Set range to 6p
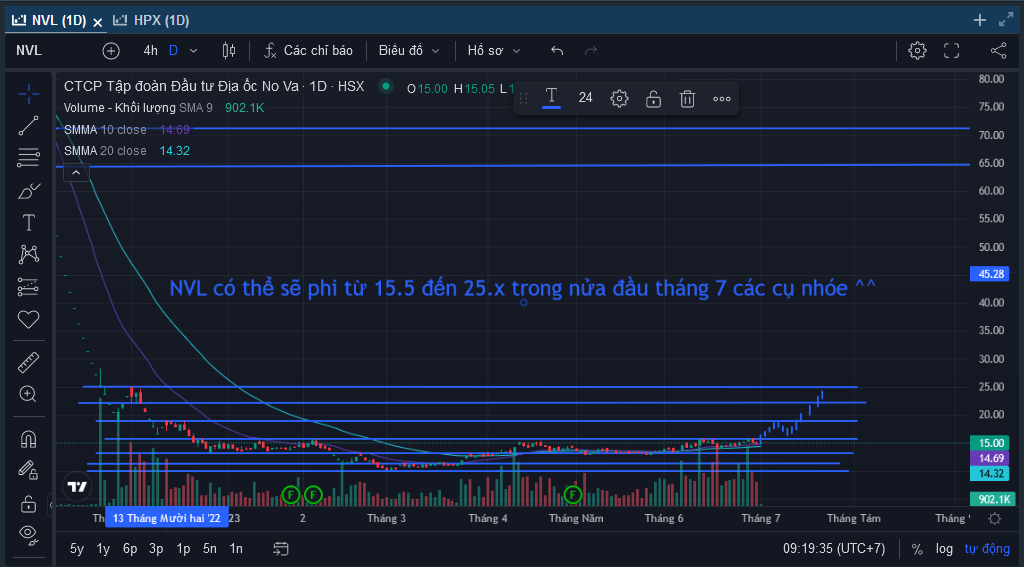This screenshot has width=1024, height=567. (x=130, y=549)
